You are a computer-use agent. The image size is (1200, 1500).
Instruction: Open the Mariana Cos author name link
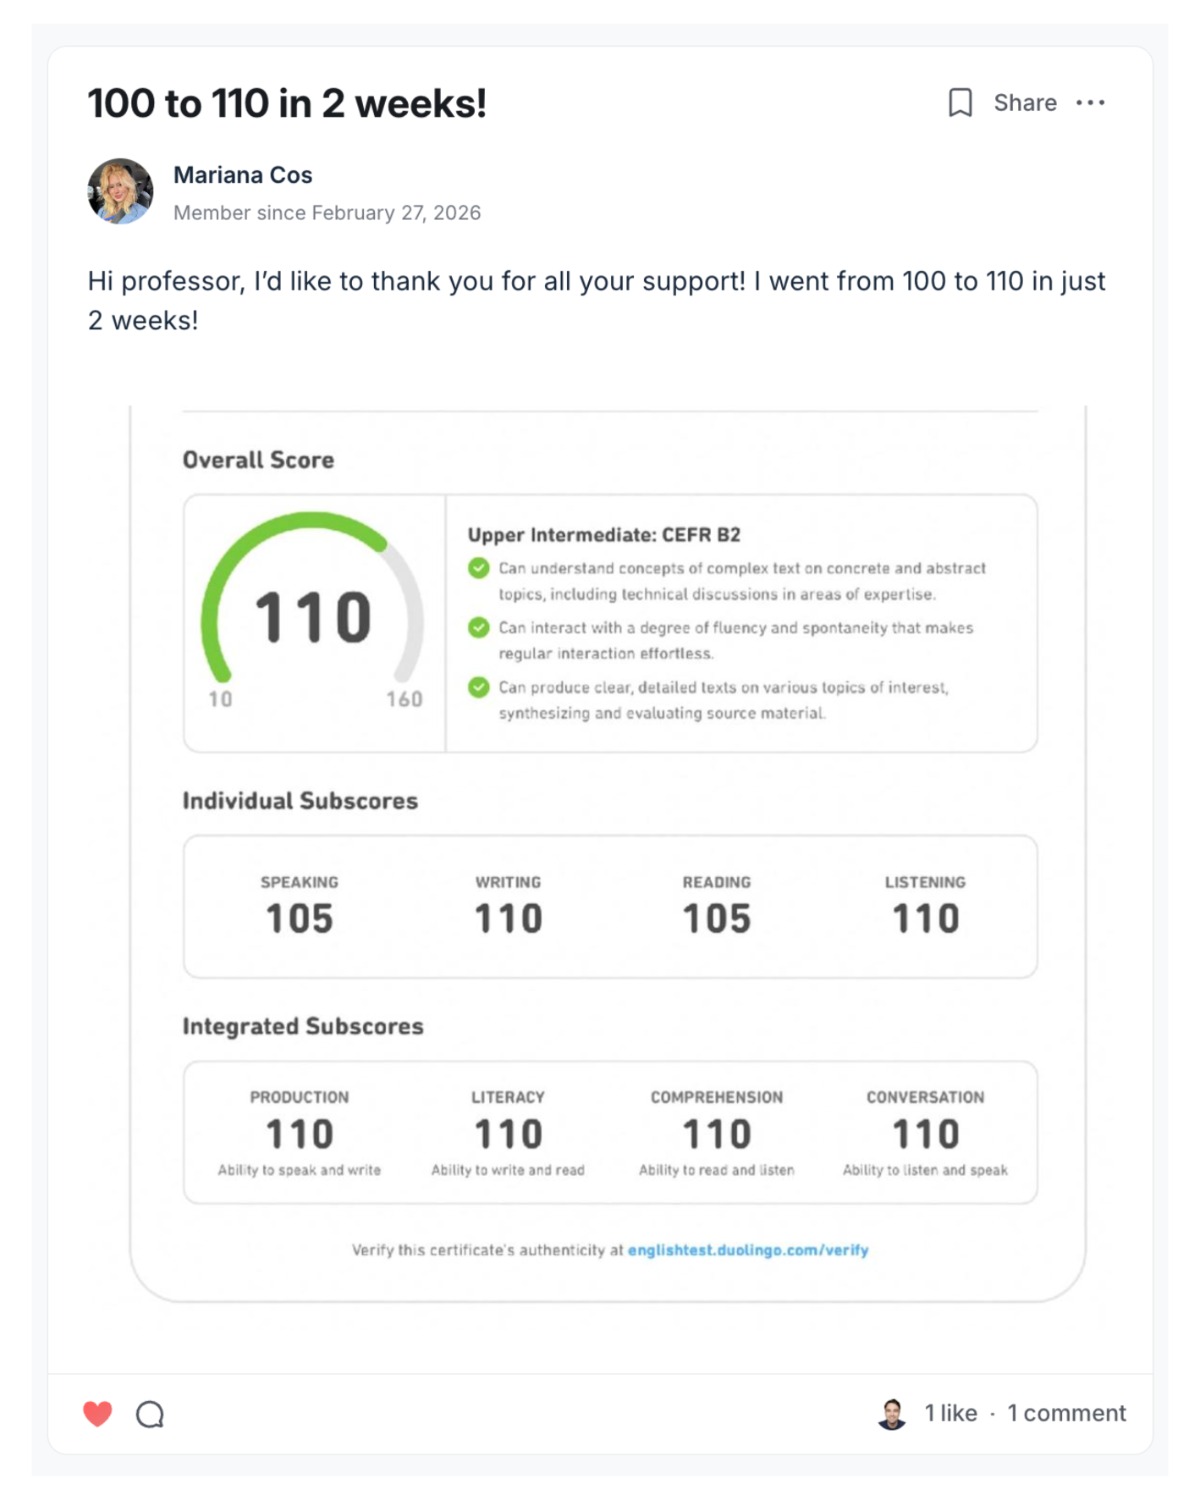pyautogui.click(x=243, y=175)
